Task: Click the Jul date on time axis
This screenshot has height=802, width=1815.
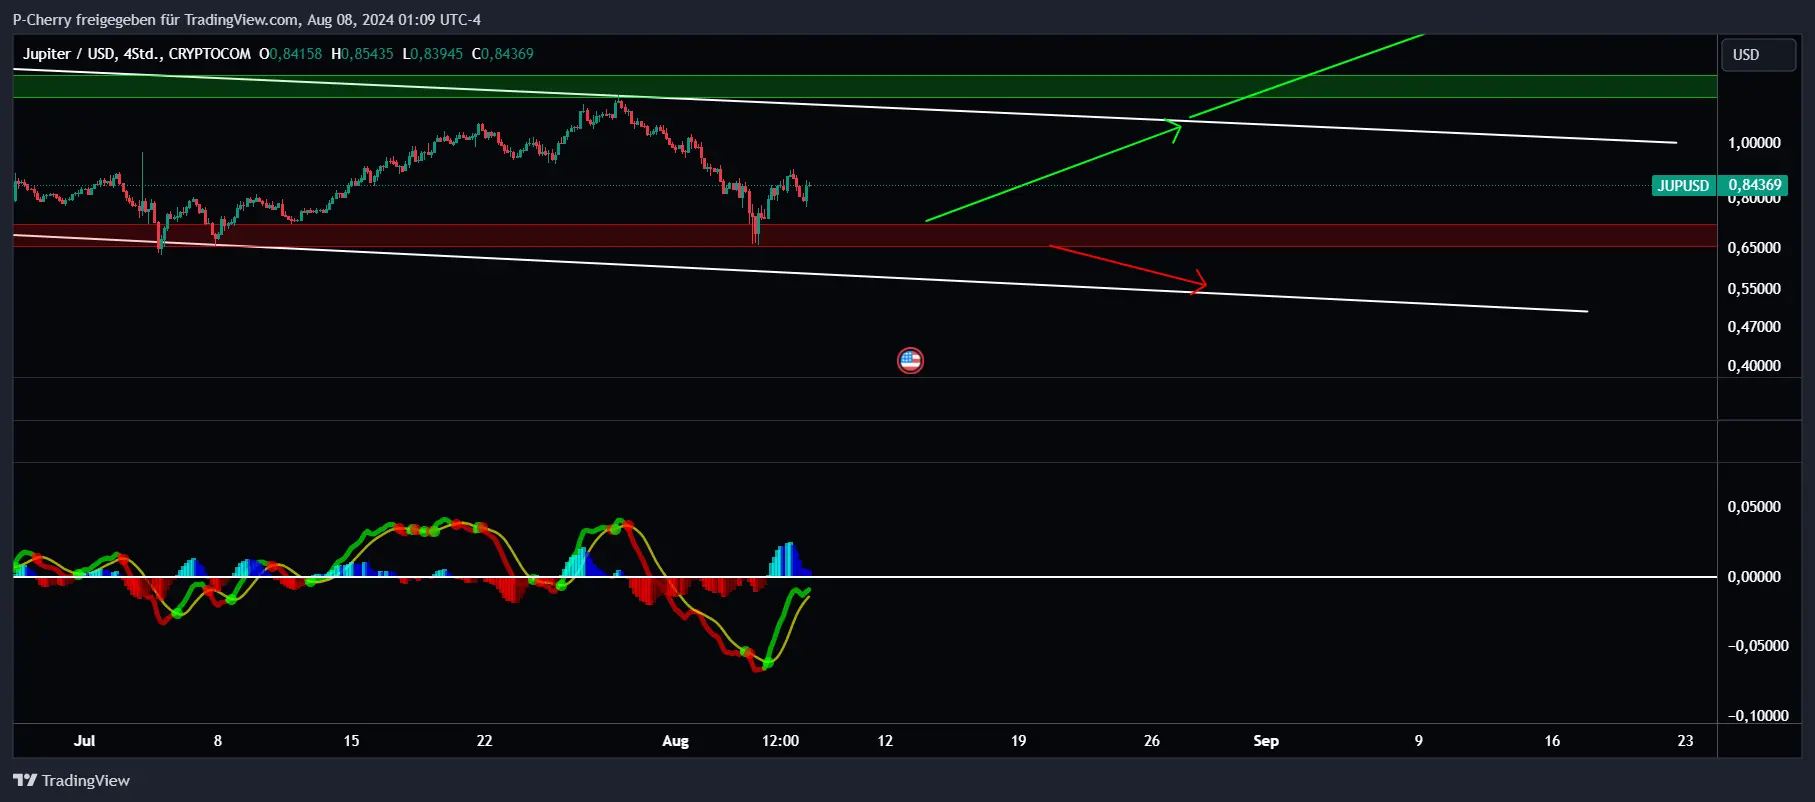Action: click(x=84, y=741)
